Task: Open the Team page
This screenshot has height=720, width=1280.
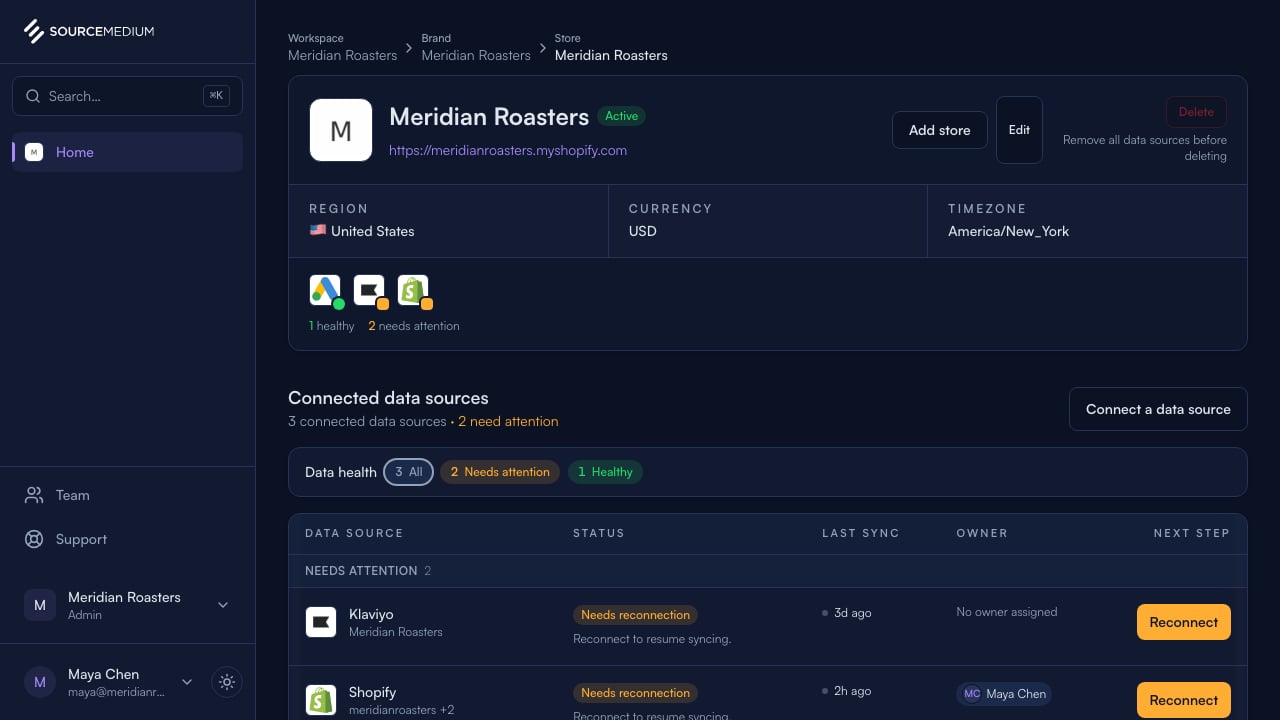Action: [x=127, y=495]
